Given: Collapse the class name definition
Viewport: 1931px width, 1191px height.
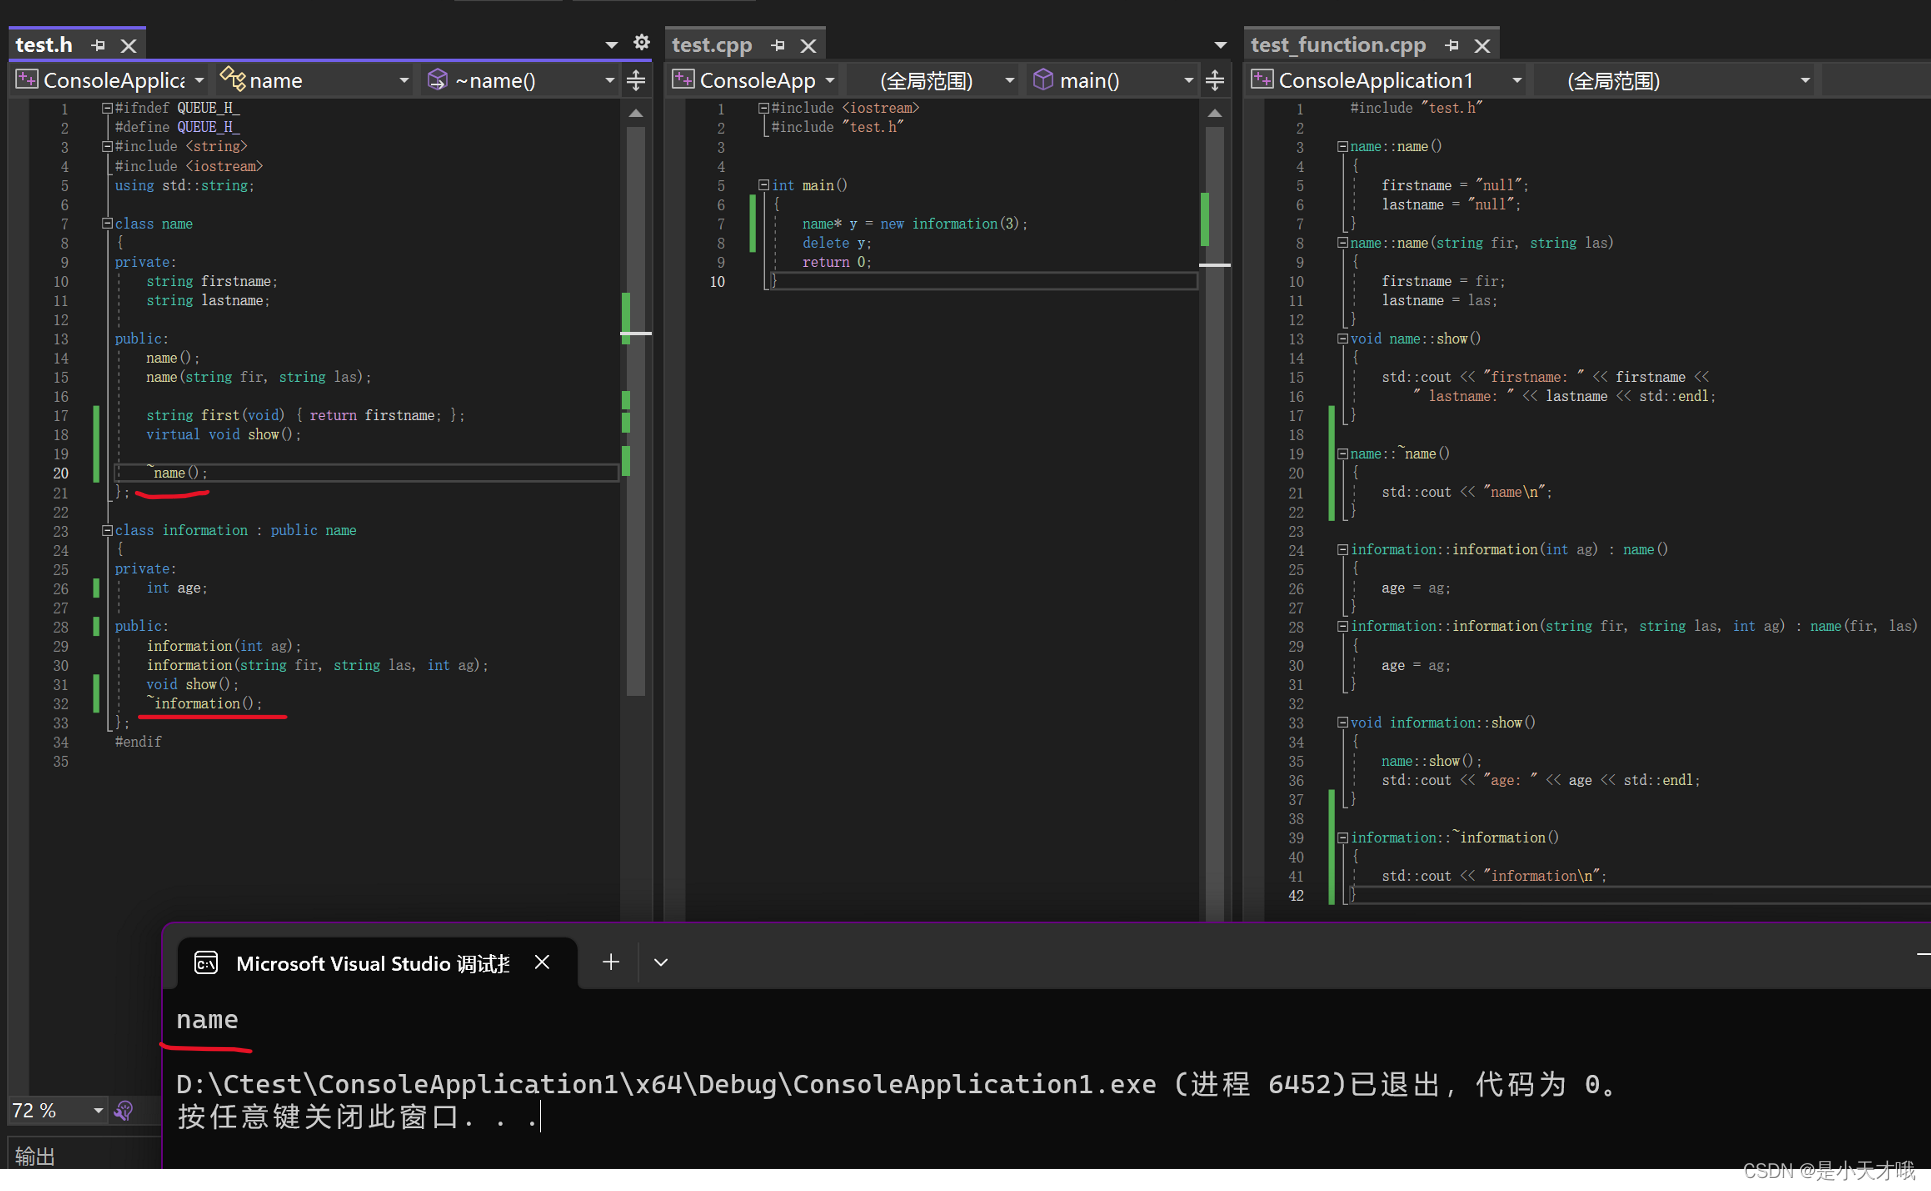Looking at the screenshot, I should tap(107, 224).
